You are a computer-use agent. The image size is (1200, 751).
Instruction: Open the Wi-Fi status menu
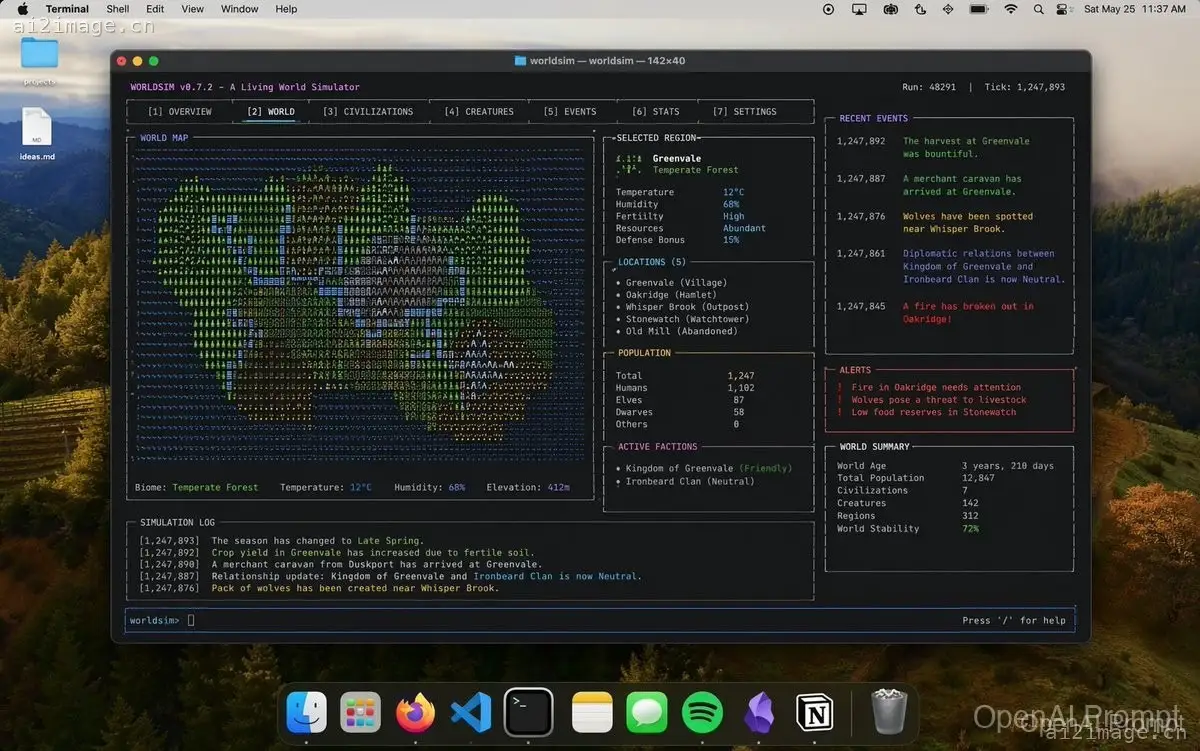[x=1011, y=9]
